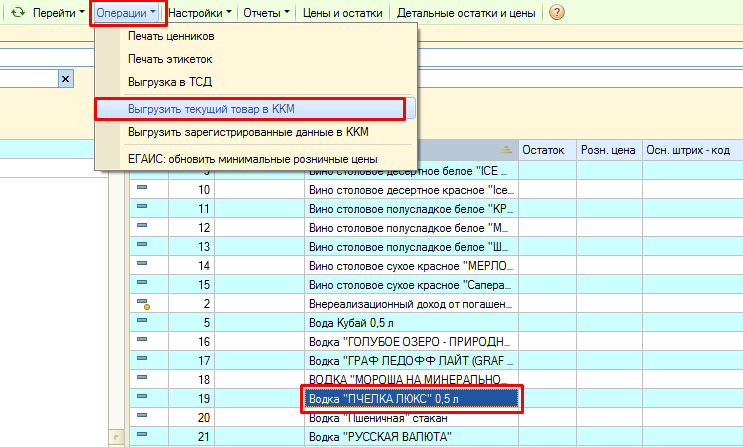Click the row icon for item number 18
The height and width of the screenshot is (447, 743).
click(142, 377)
